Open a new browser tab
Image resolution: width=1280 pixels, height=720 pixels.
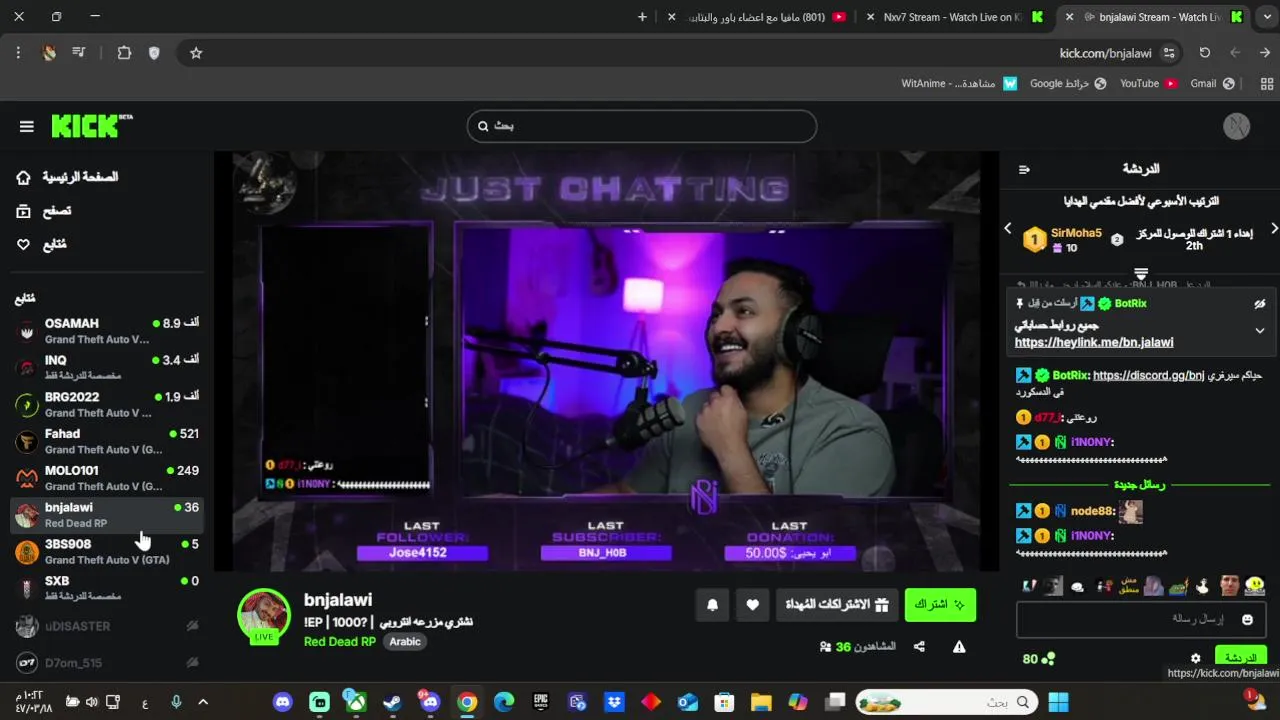[642, 17]
